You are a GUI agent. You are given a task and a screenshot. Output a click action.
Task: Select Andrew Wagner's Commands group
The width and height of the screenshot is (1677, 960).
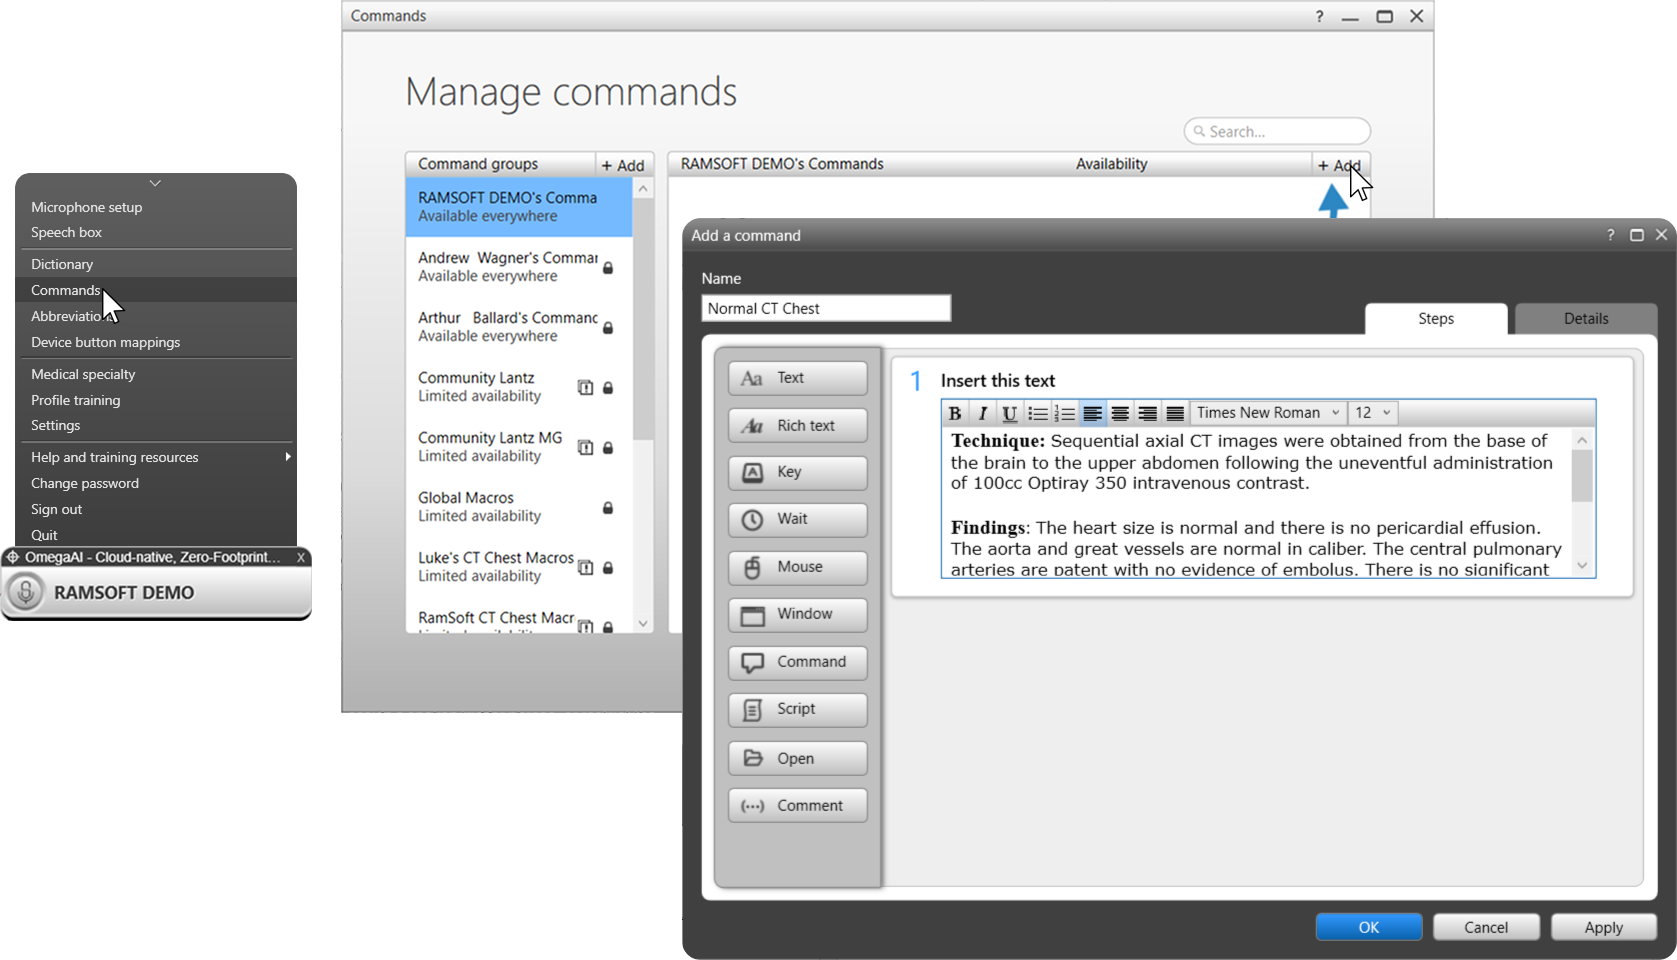pyautogui.click(x=519, y=267)
